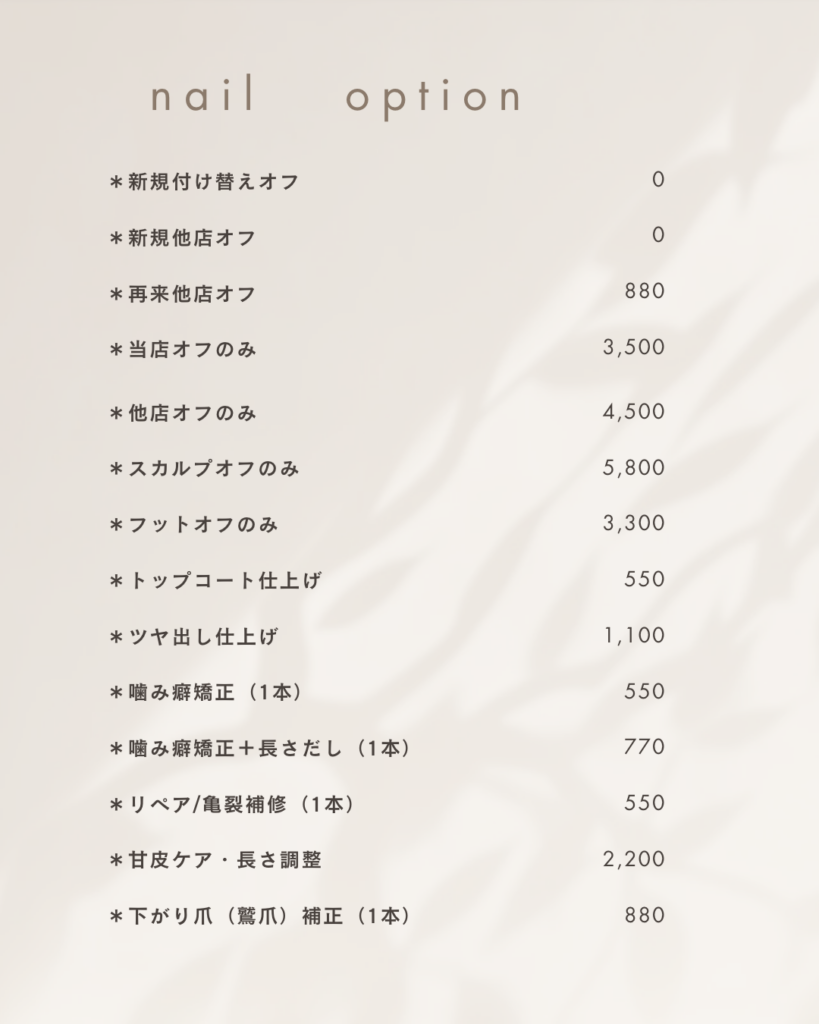Select the スカルプオフのみ option
Viewport: 819px width, 1024px height.
[205, 469]
